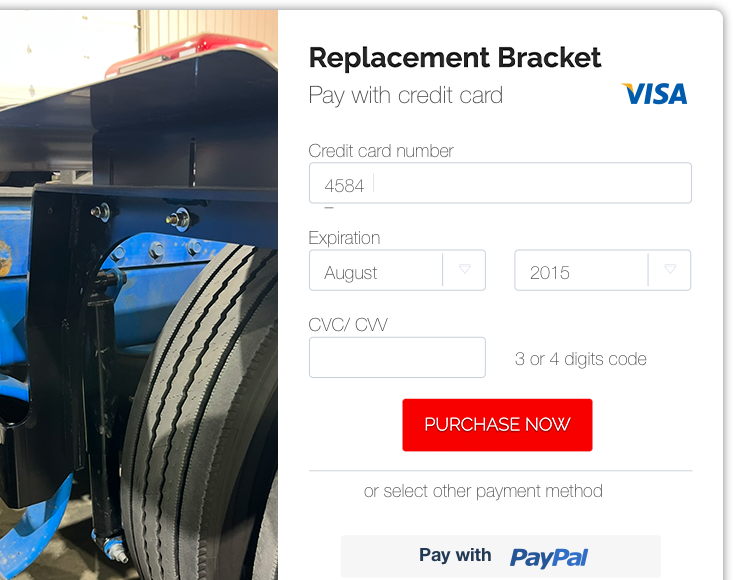Click the CVC/ CVV label
The image size is (733, 580).
(x=348, y=325)
